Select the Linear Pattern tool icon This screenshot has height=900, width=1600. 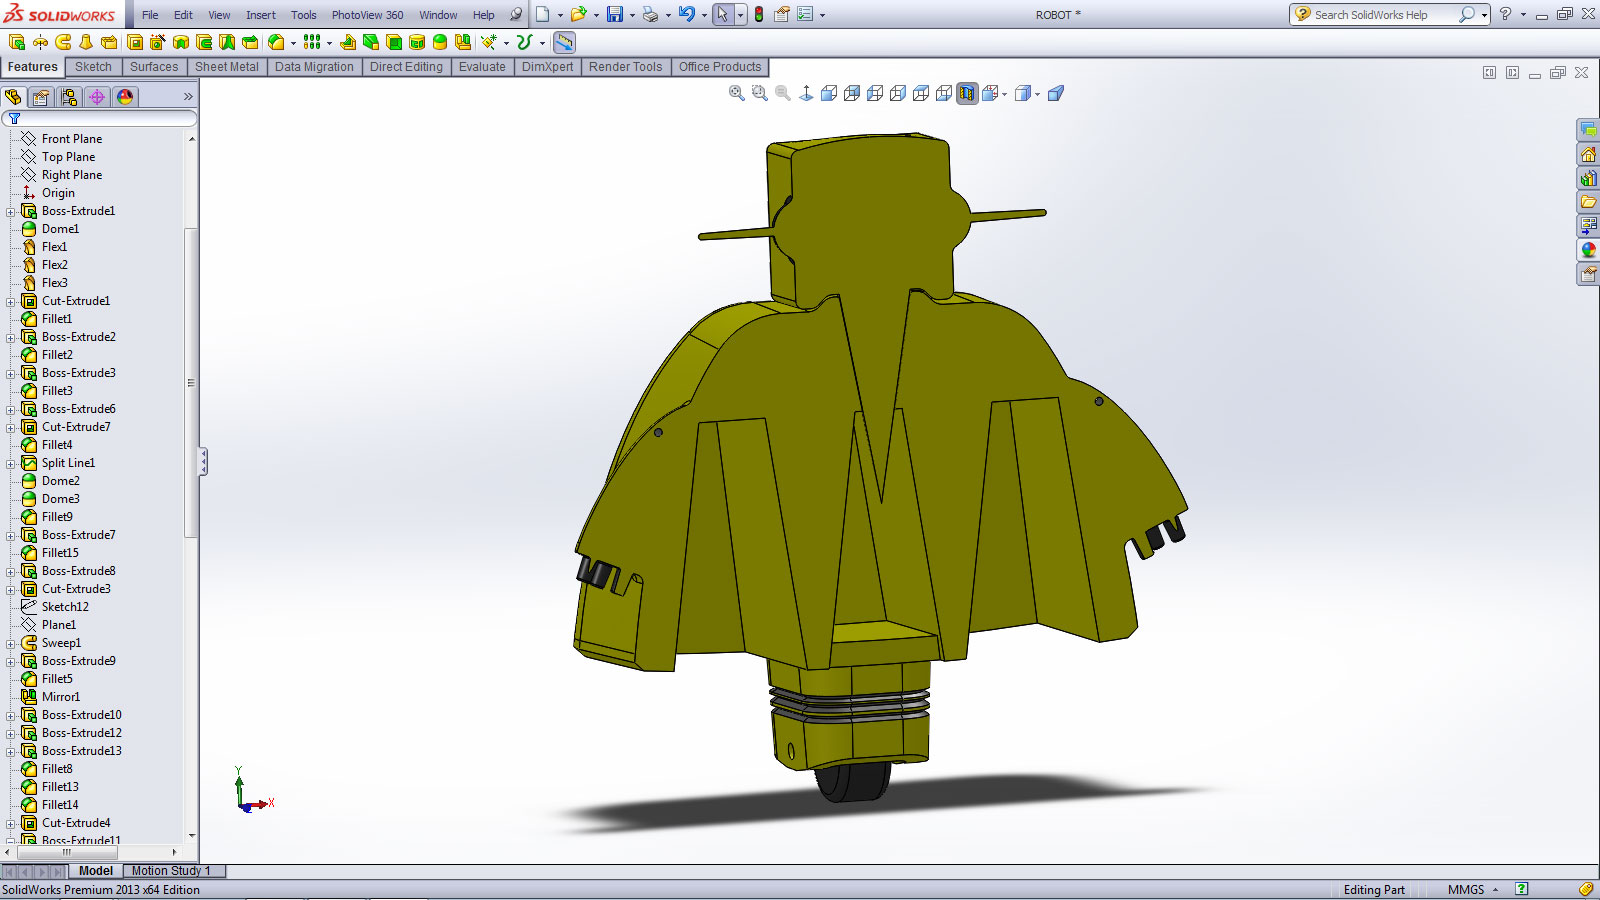tap(312, 42)
